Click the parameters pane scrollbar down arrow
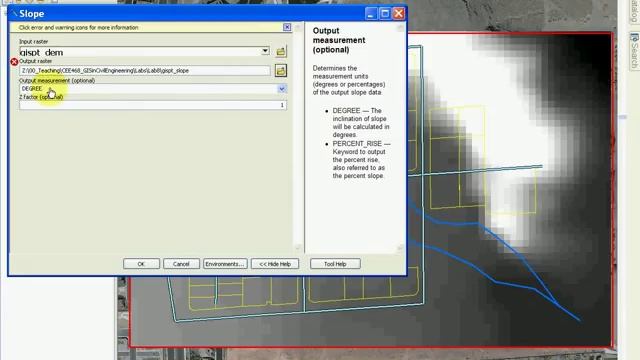The image size is (640, 360). 298,248
